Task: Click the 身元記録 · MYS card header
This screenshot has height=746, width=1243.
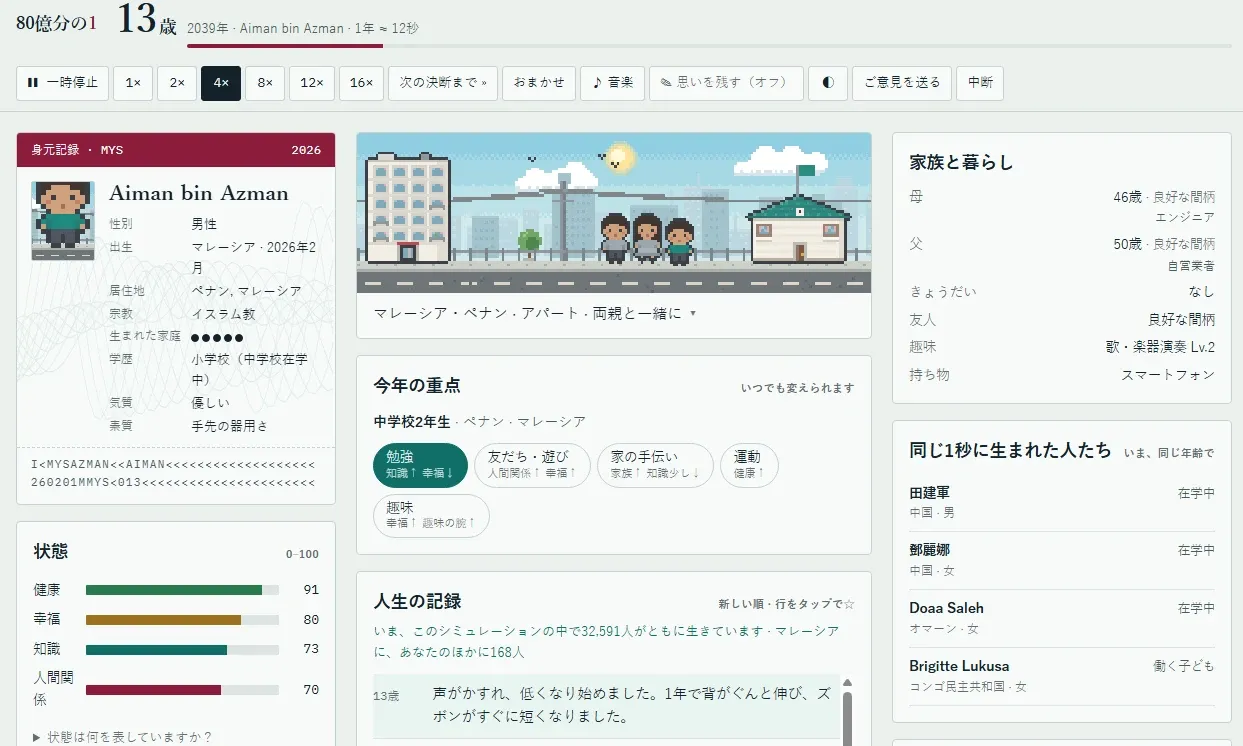Action: pos(176,150)
